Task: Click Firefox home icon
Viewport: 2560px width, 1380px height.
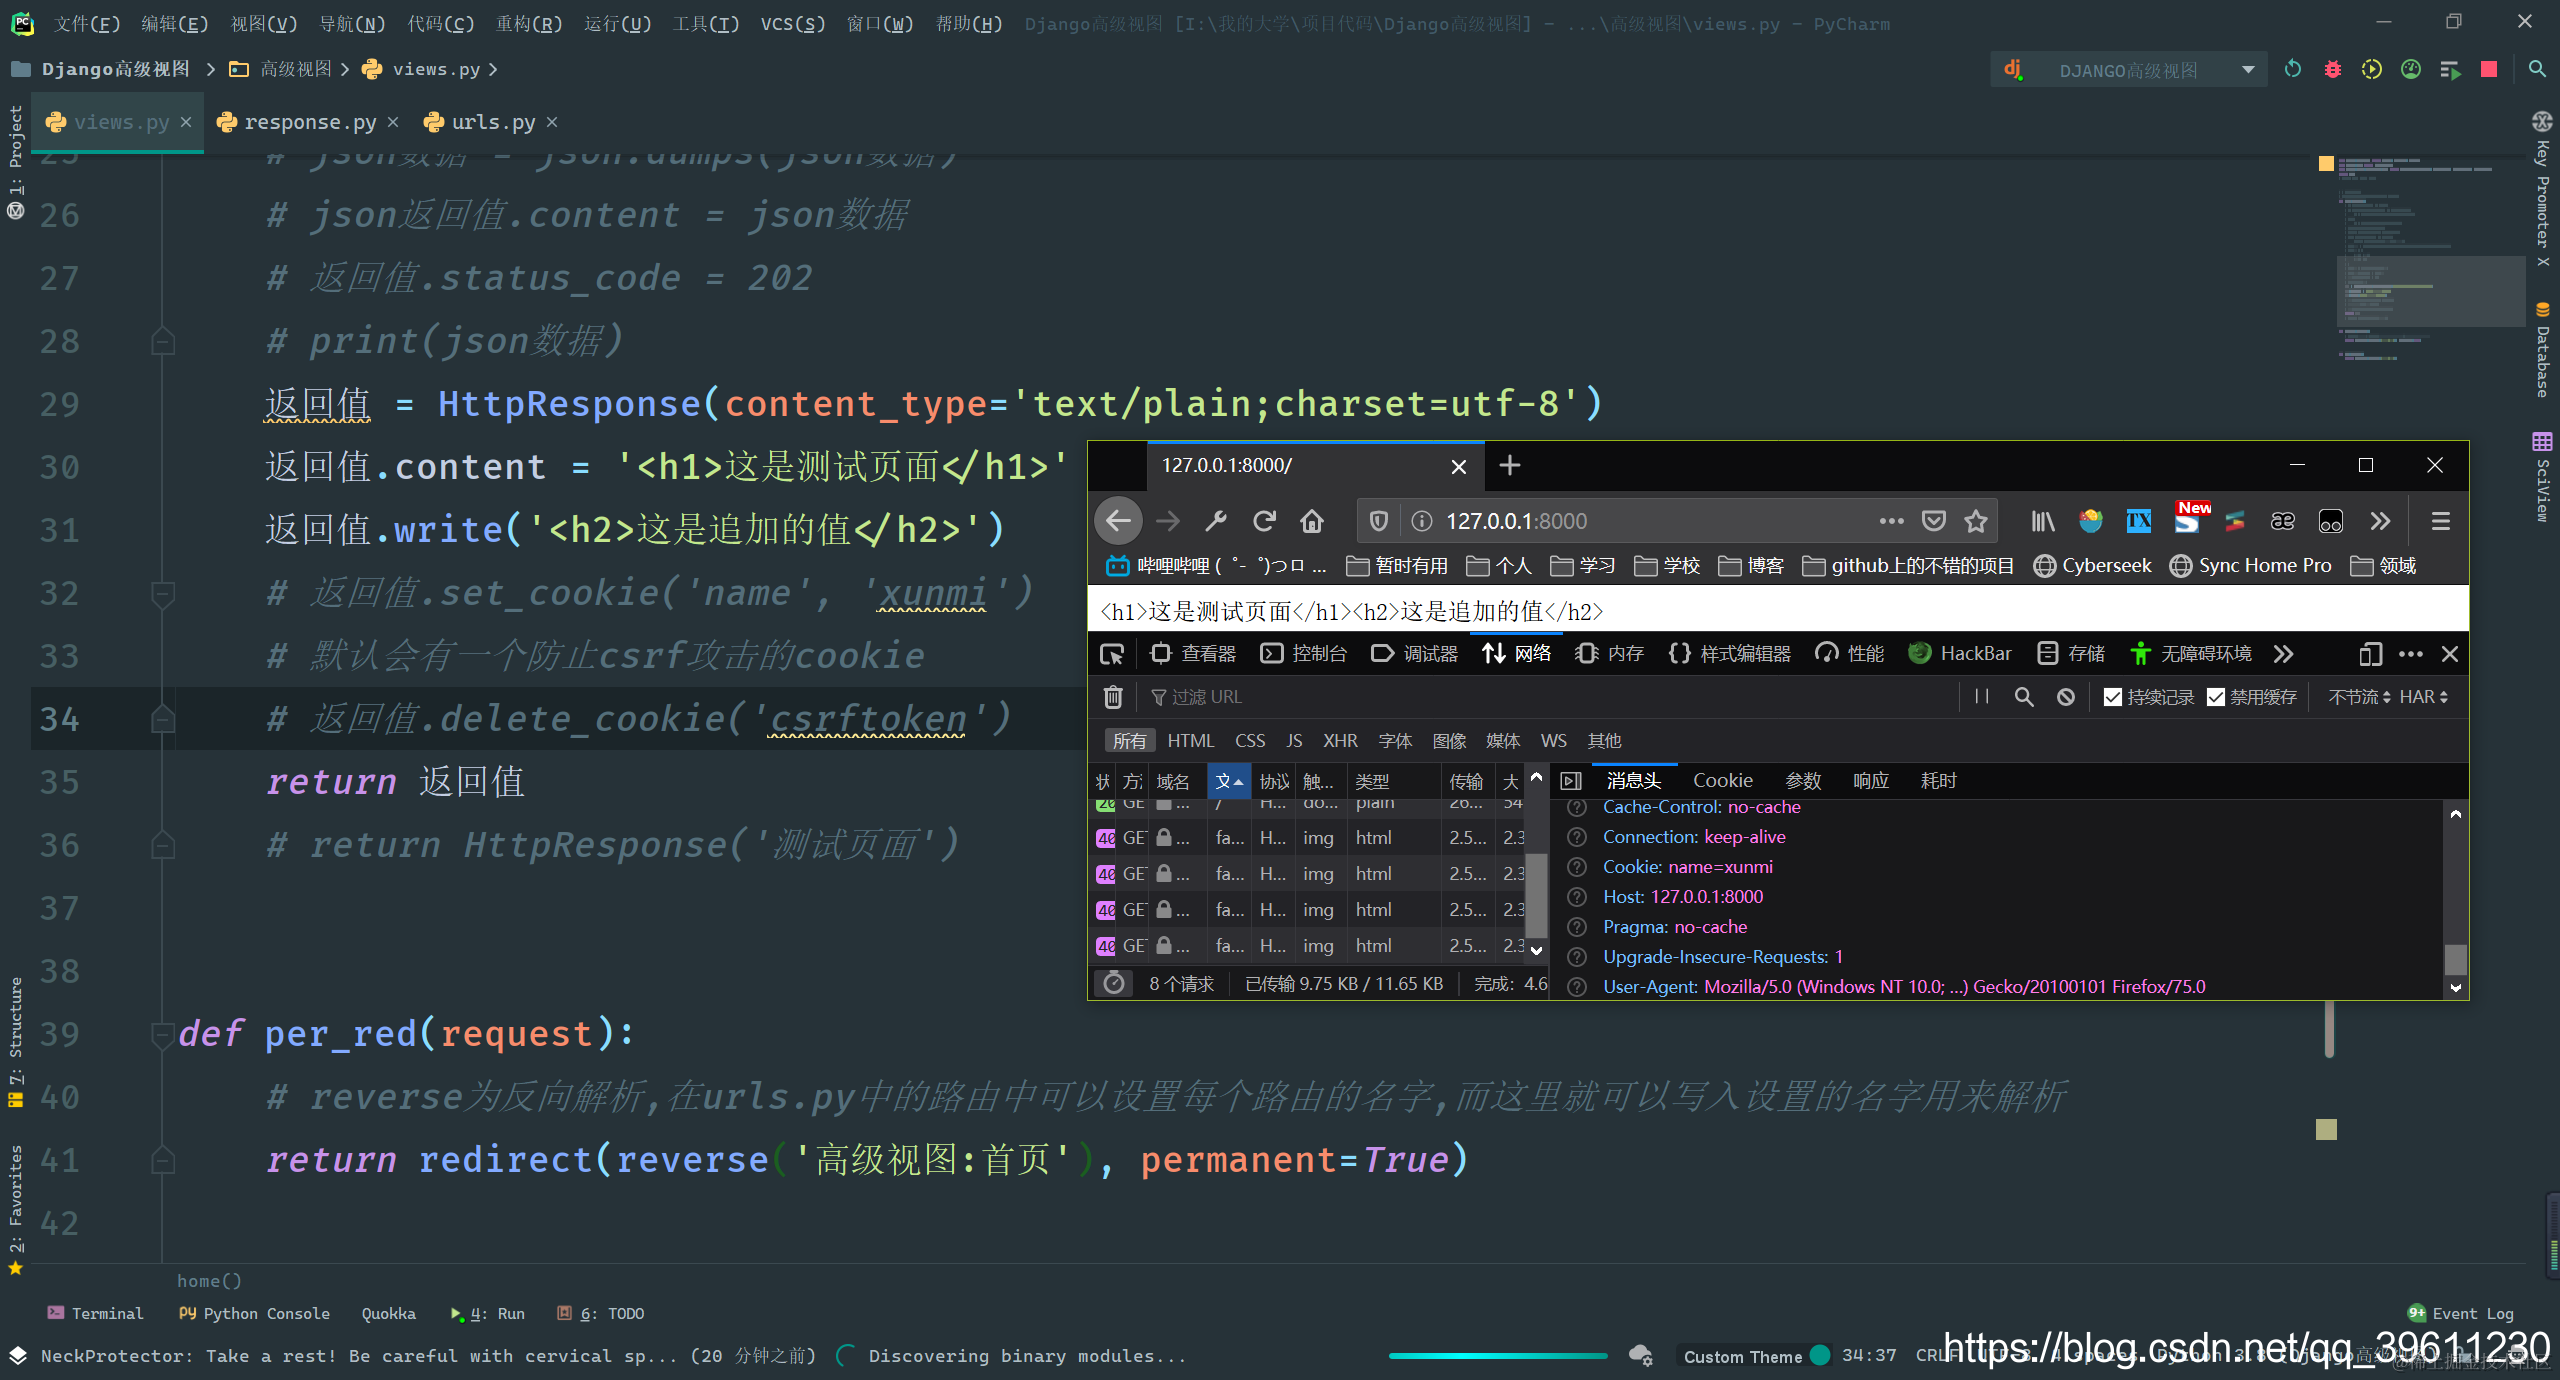Action: pyautogui.click(x=1312, y=521)
